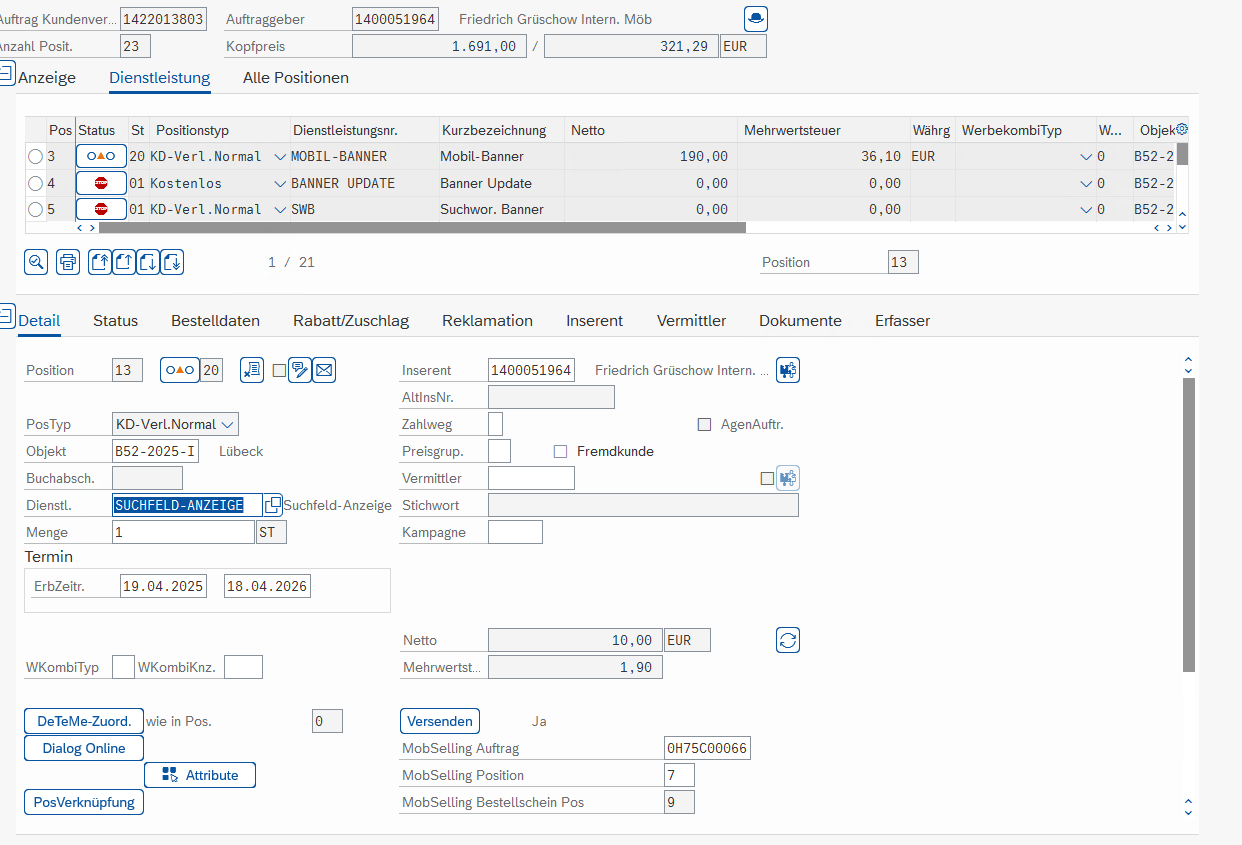Open Positionstyp dropdown in MOBIL-BANNER row
Viewport: 1242px width, 845px height.
click(x=280, y=157)
